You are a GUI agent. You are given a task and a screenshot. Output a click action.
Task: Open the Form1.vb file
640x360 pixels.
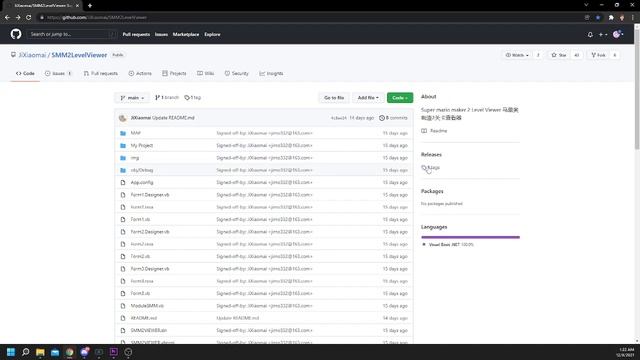(140, 220)
